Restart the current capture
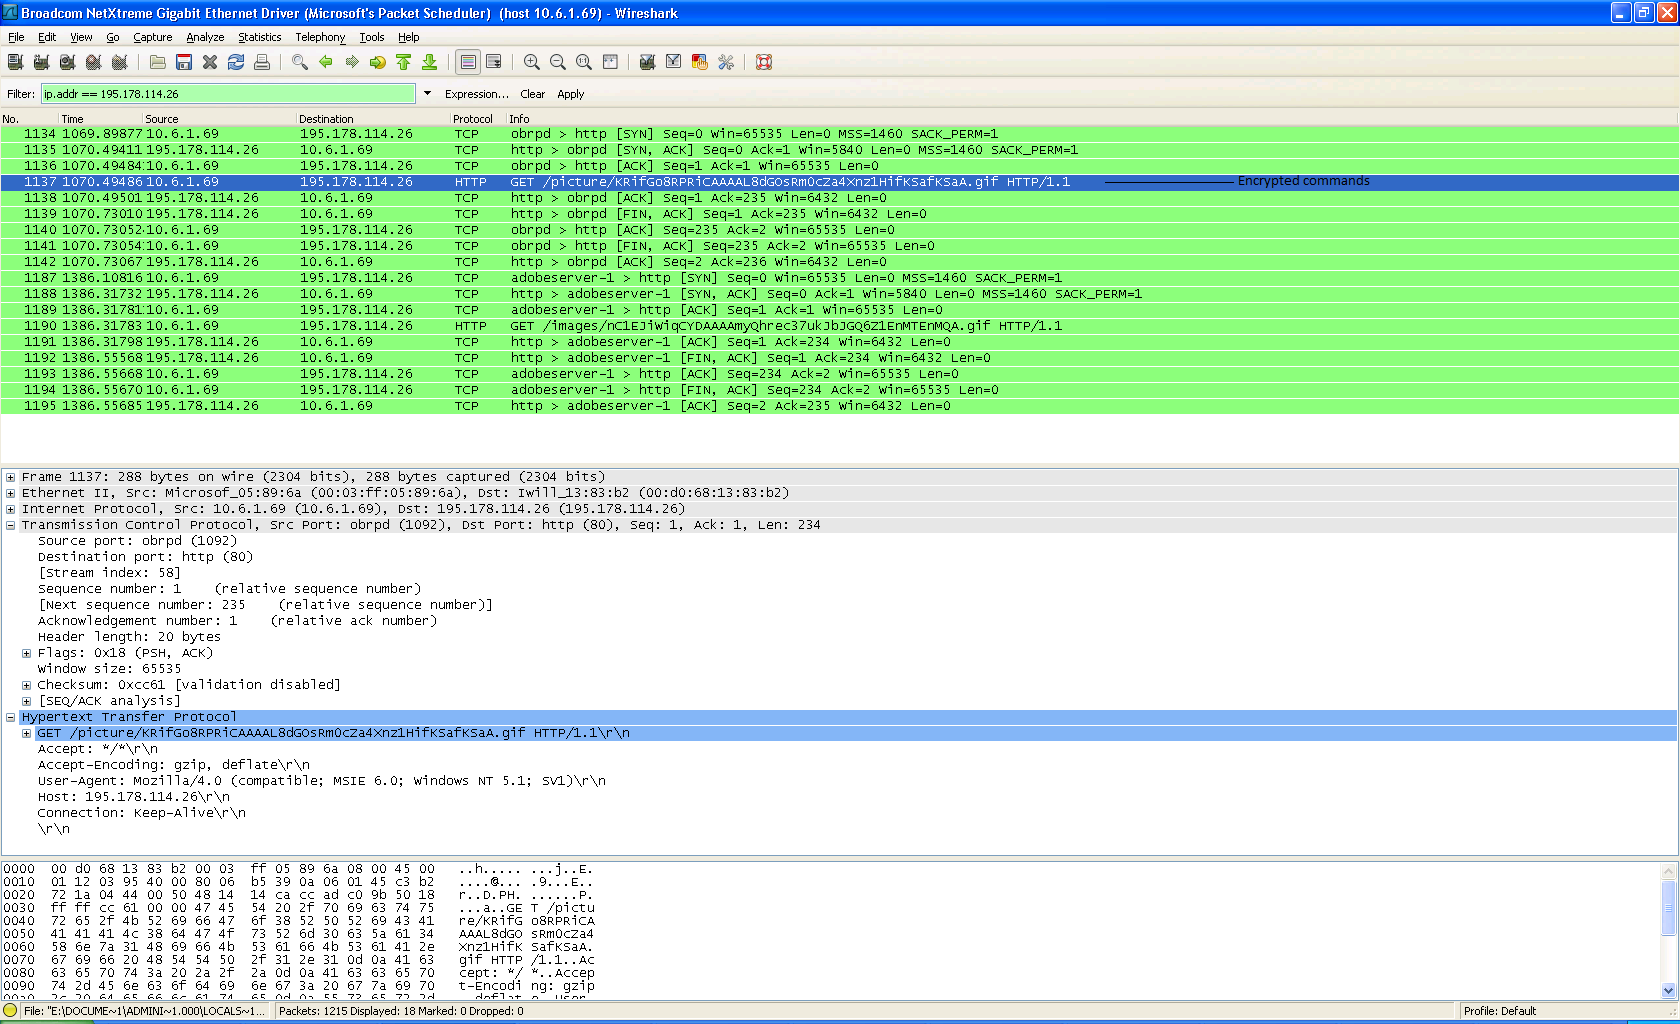The width and height of the screenshot is (1680, 1024). (x=119, y=62)
